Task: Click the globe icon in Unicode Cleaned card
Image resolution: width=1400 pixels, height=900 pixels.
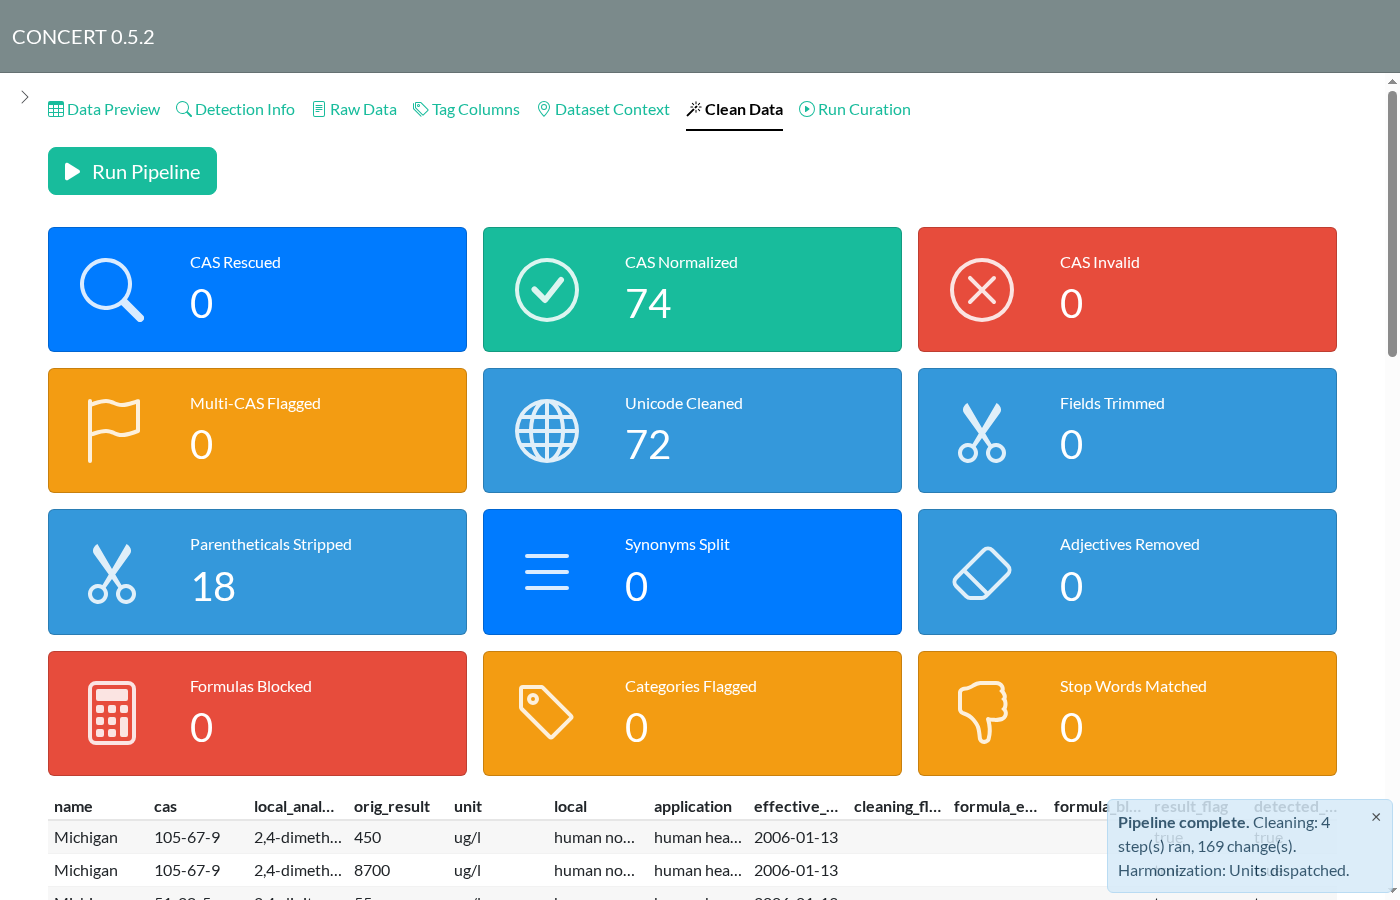Action: 547,431
